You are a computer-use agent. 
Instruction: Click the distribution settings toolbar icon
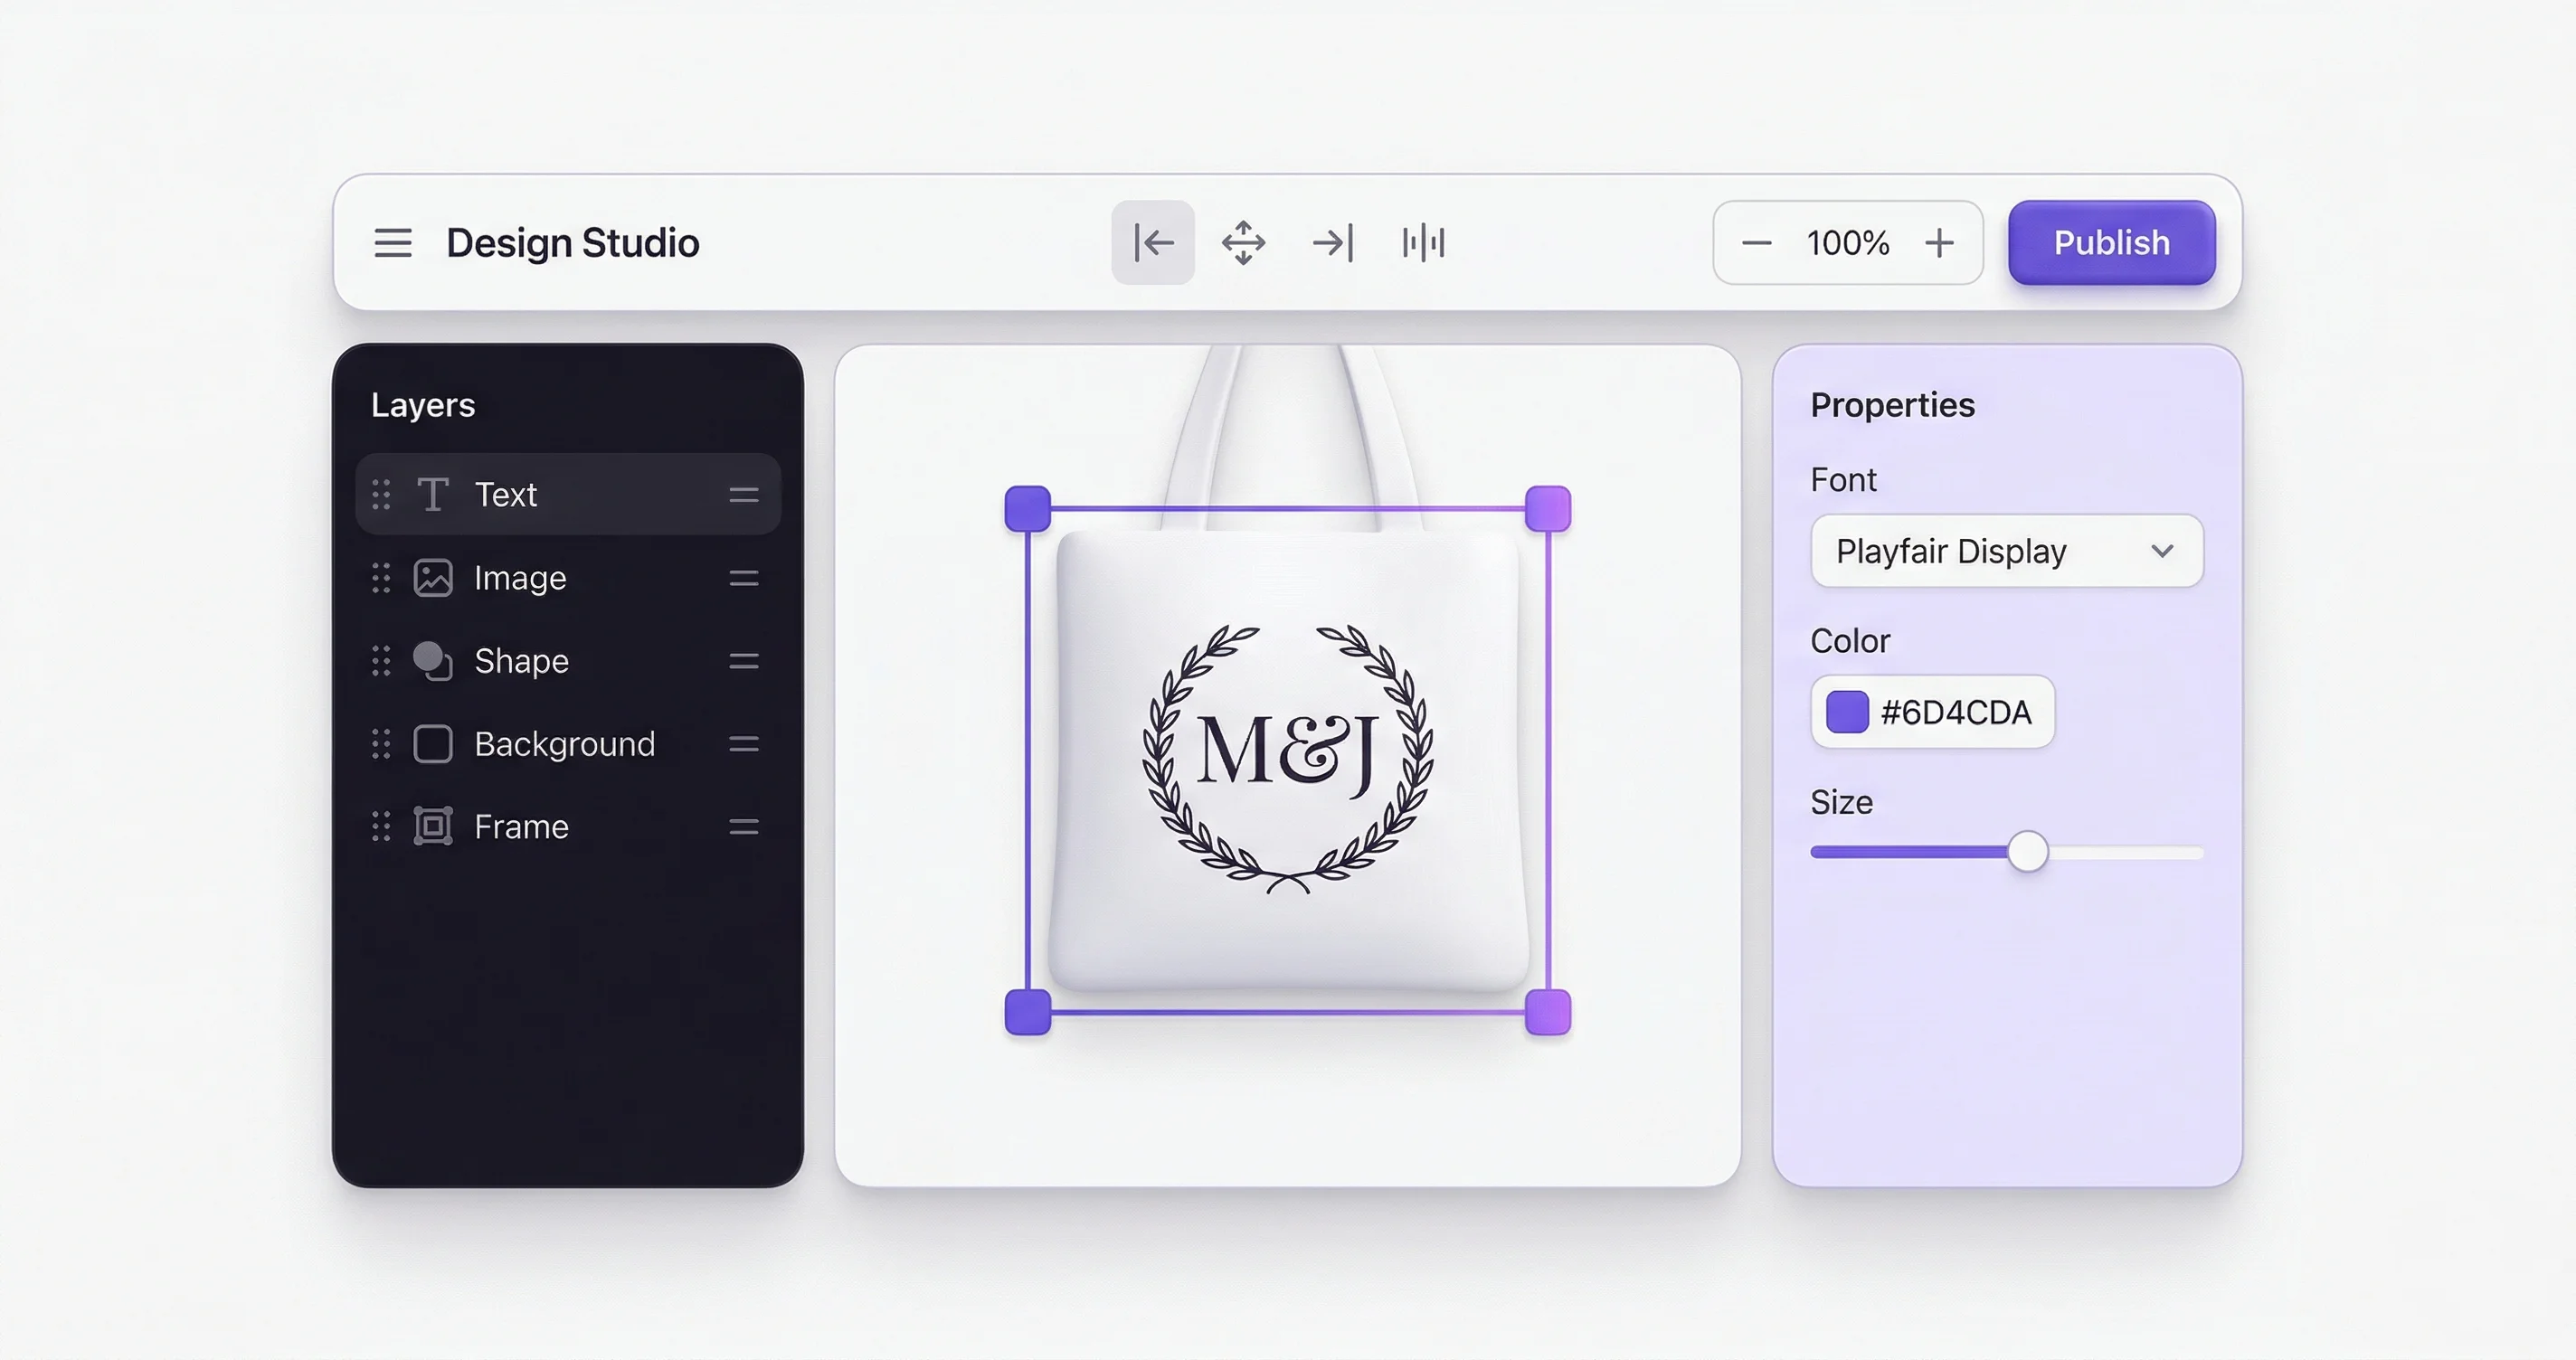pyautogui.click(x=1422, y=242)
